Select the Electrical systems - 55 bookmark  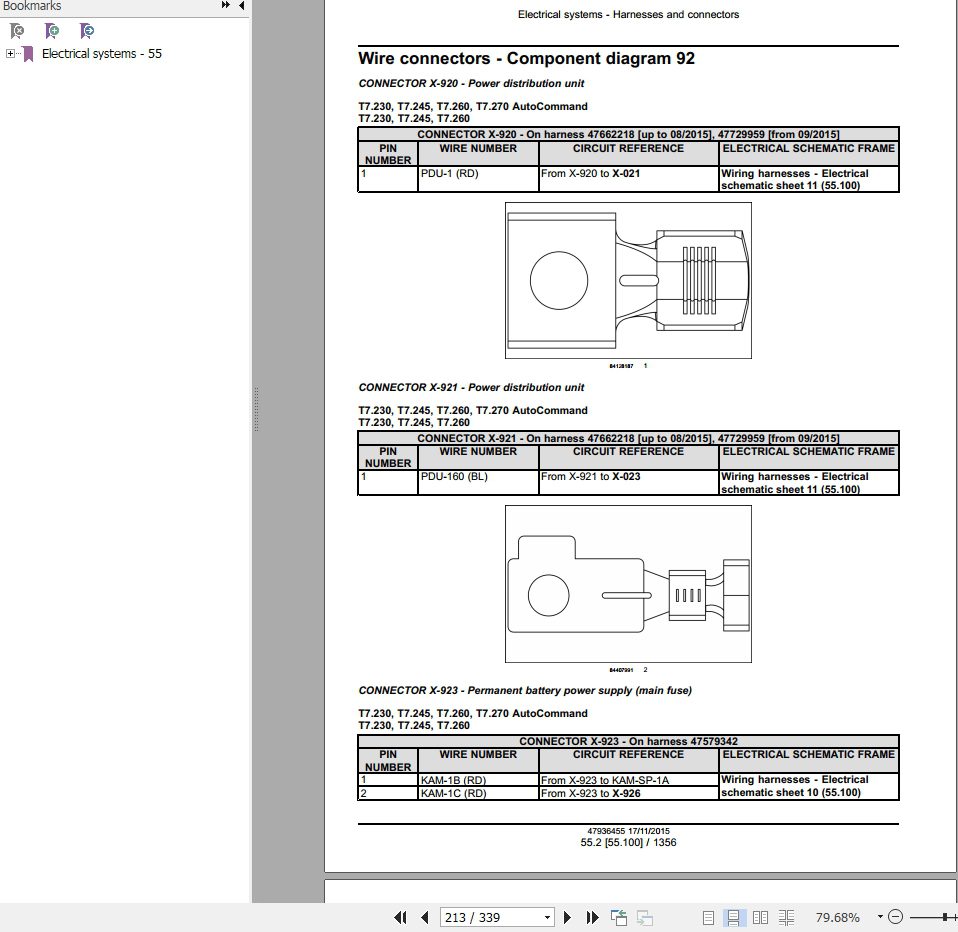click(x=101, y=54)
